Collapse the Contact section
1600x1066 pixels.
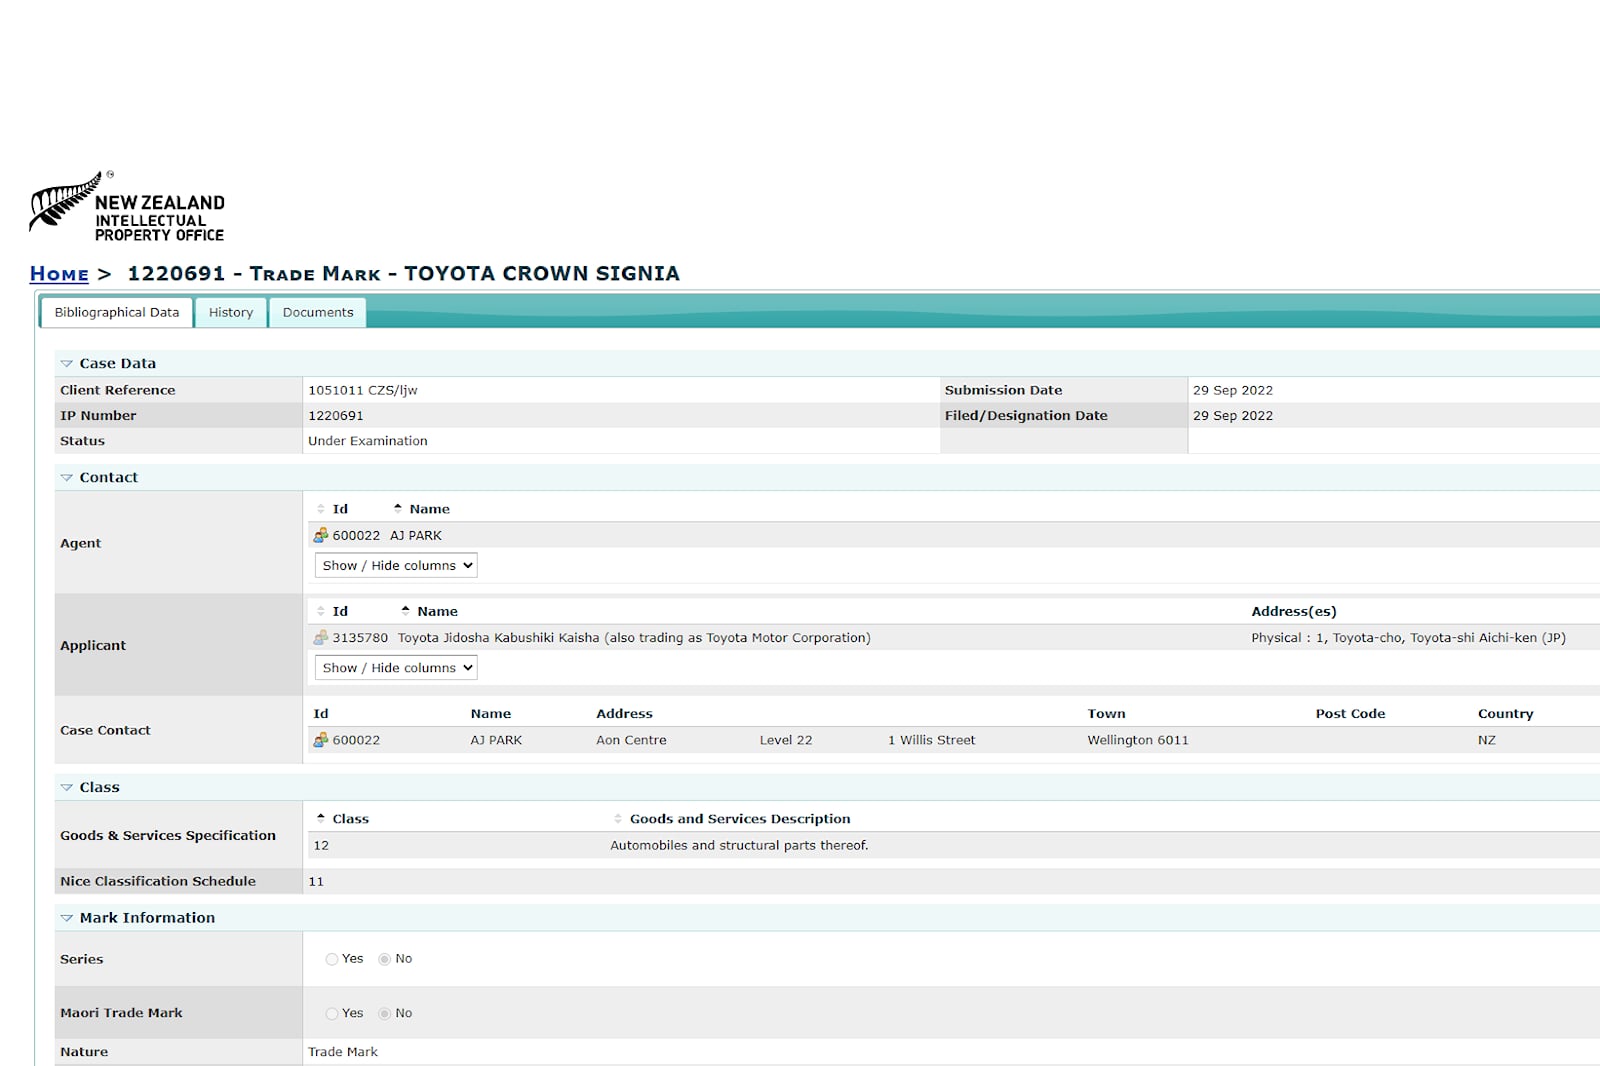click(67, 478)
